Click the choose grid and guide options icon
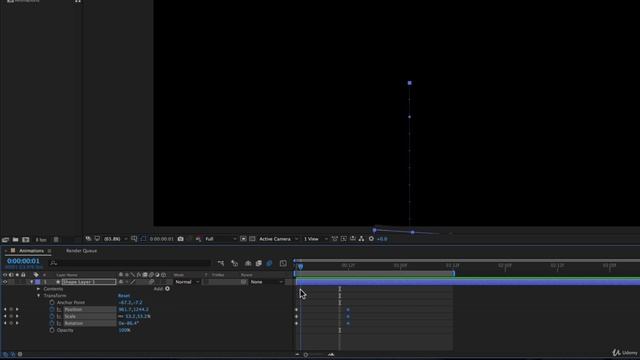Viewport: 640px width, 360px height. (134, 239)
